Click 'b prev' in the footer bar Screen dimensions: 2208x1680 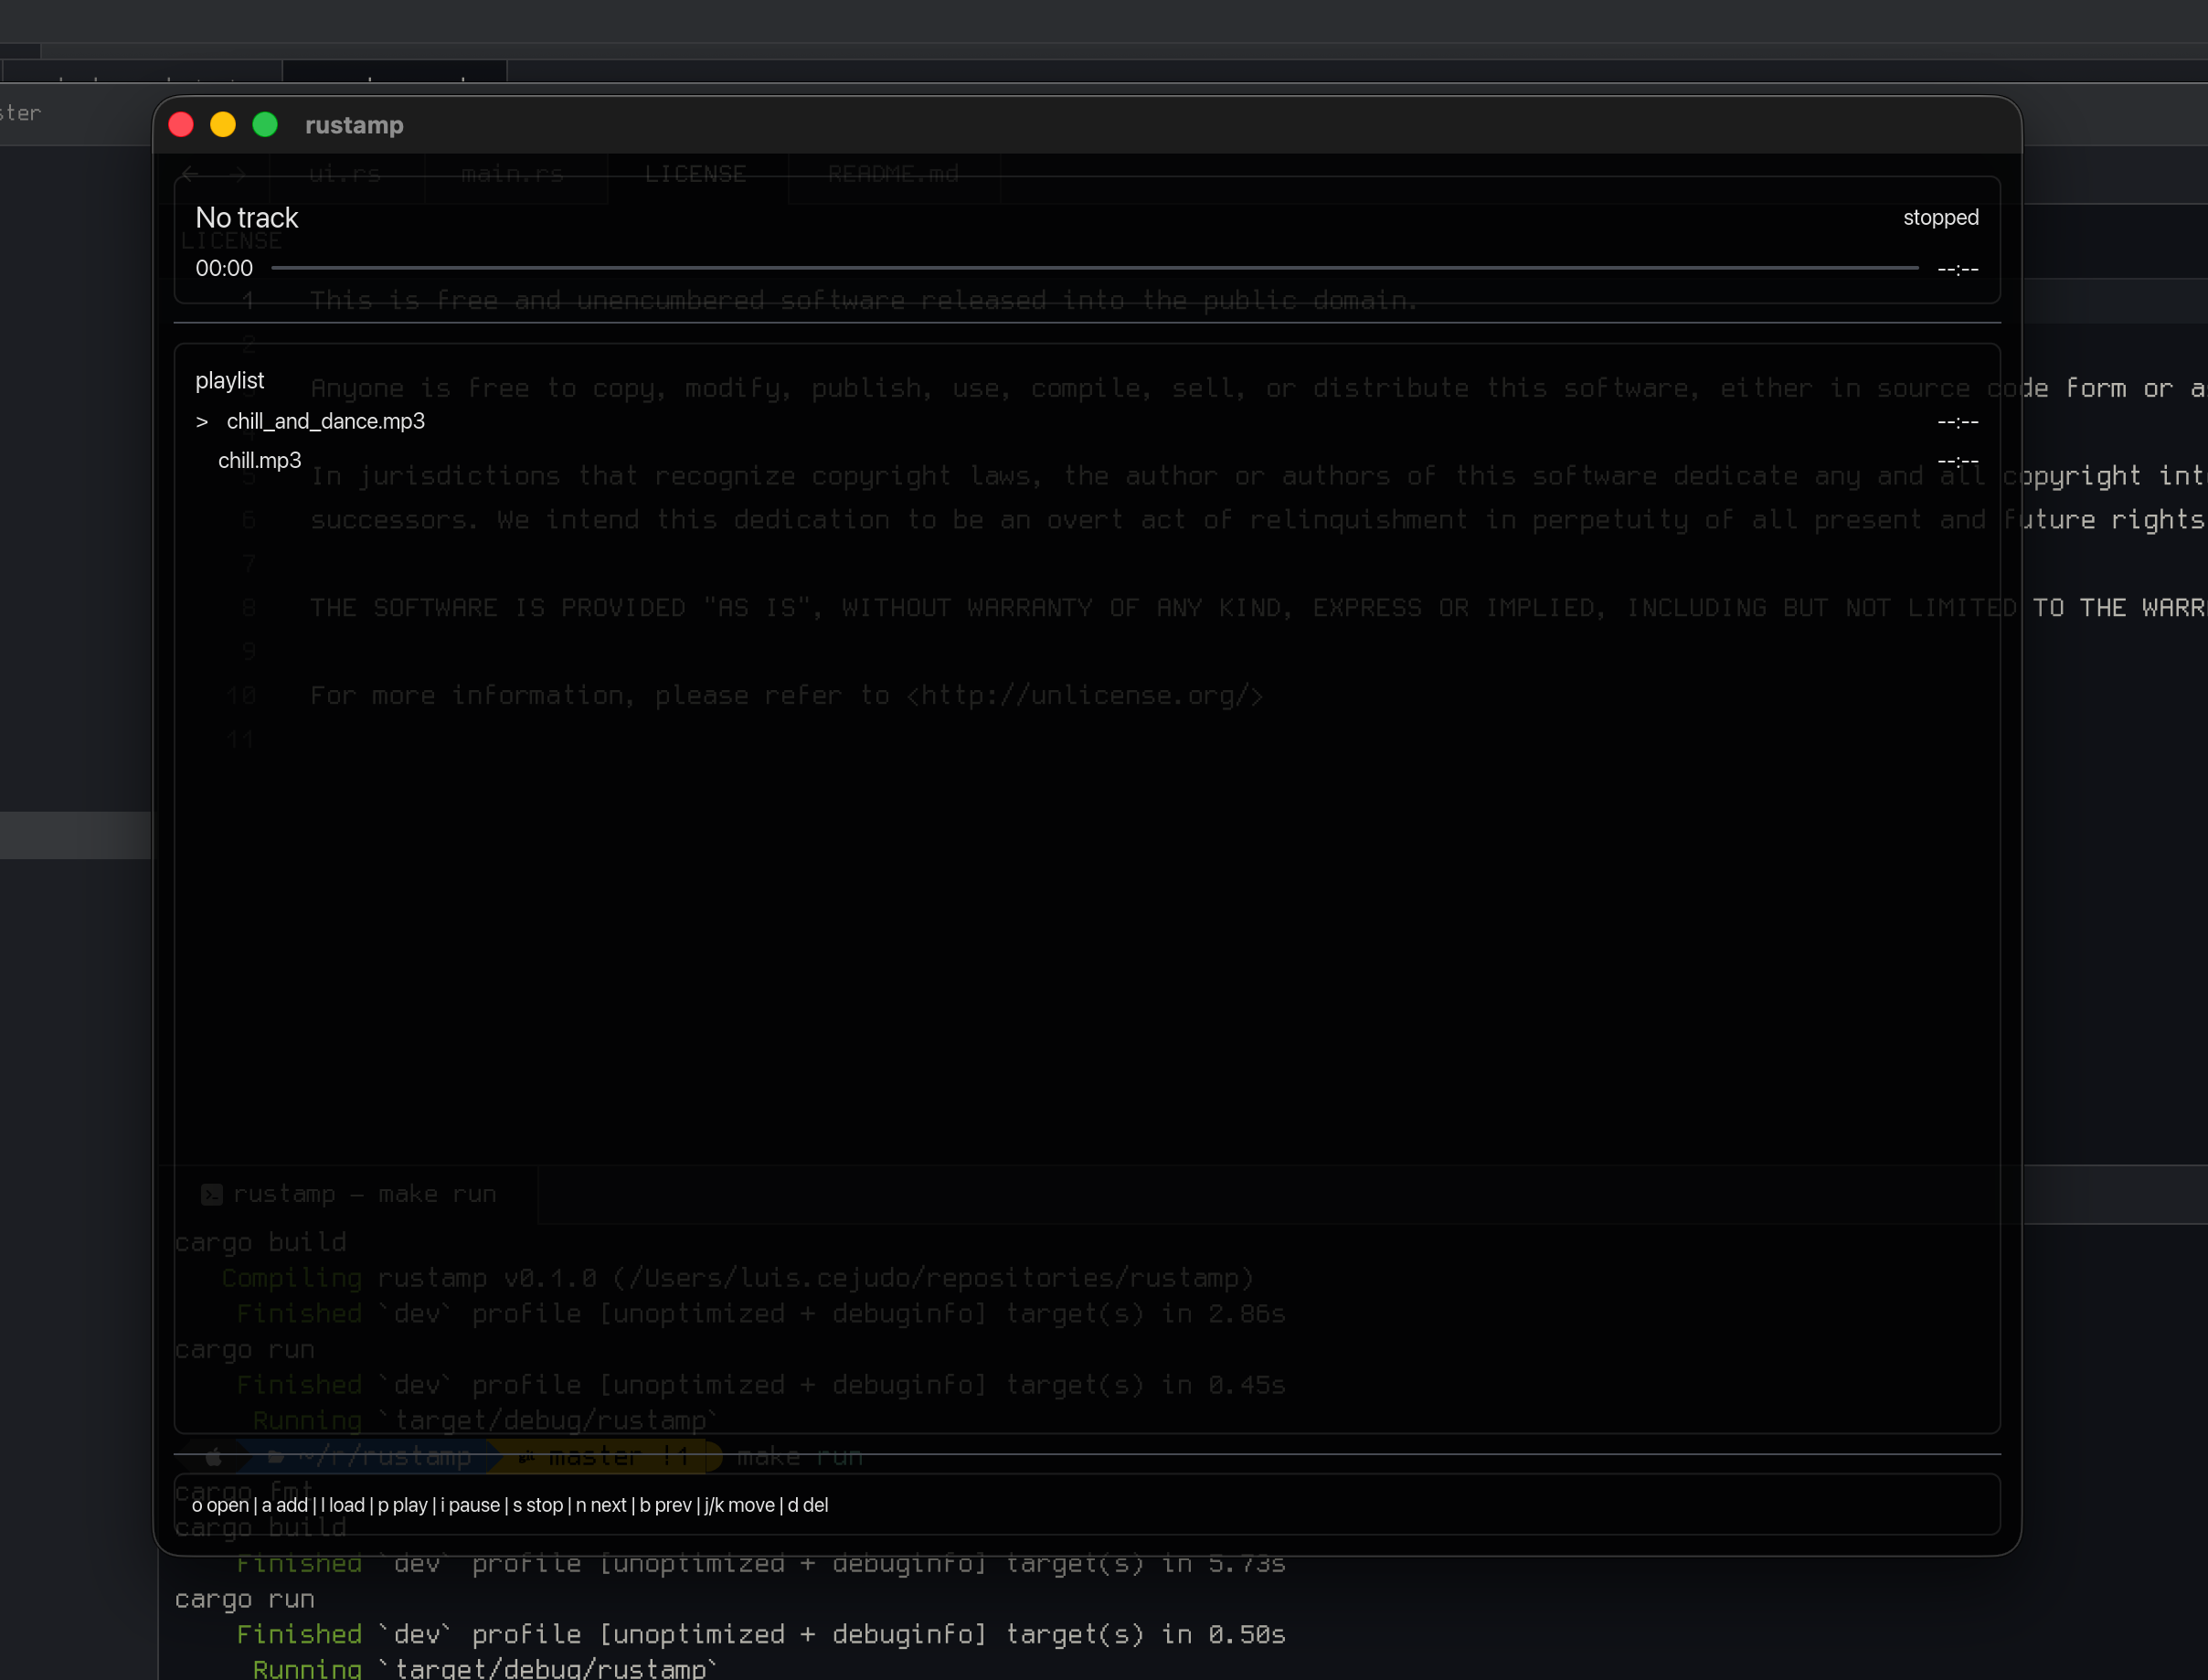click(665, 1505)
